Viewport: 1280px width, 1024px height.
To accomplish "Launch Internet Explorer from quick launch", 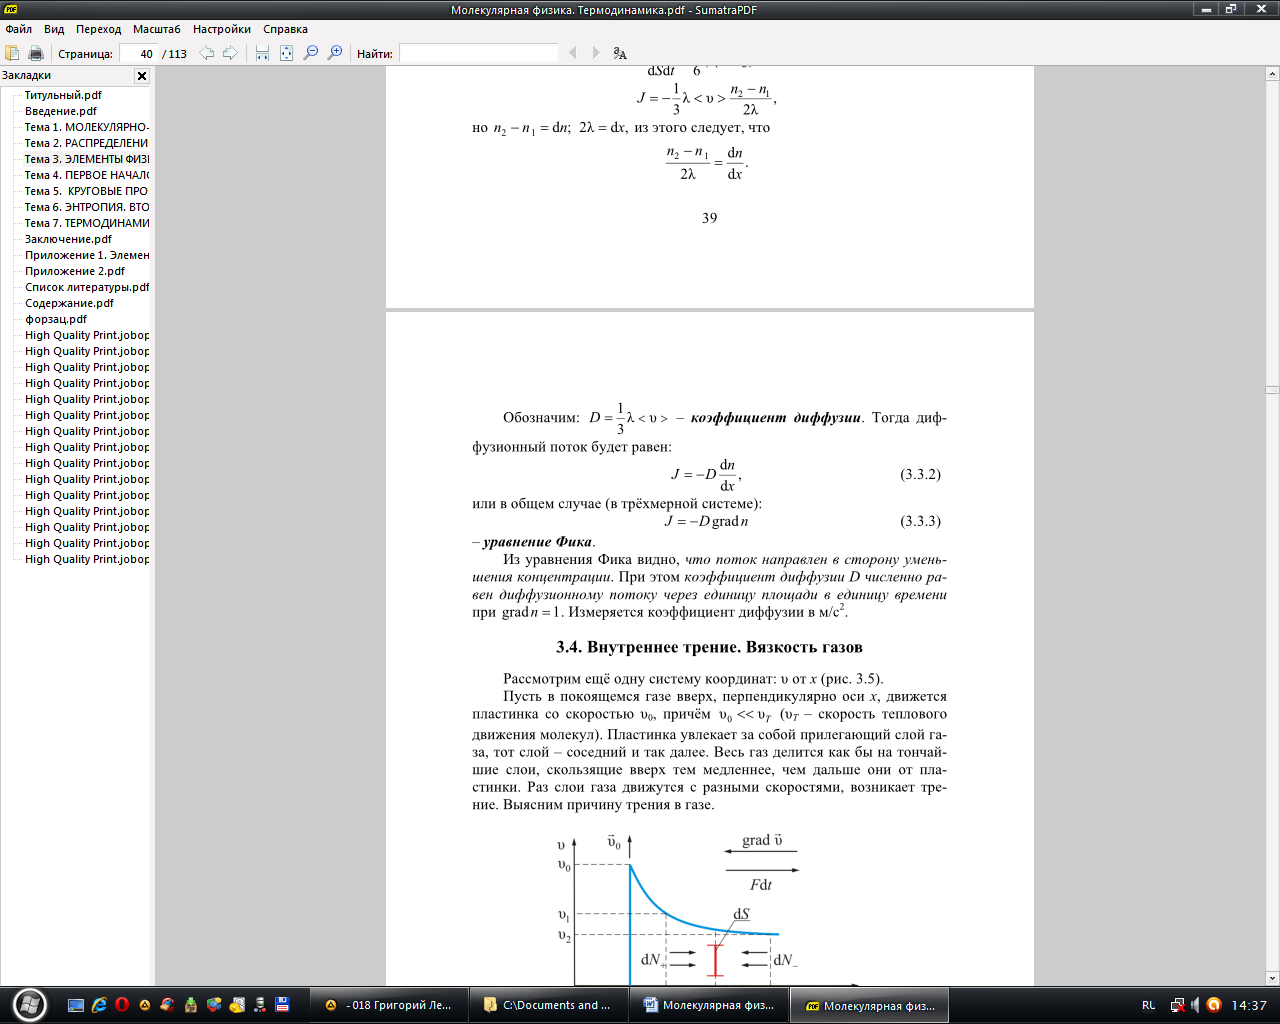I will 99,1005.
